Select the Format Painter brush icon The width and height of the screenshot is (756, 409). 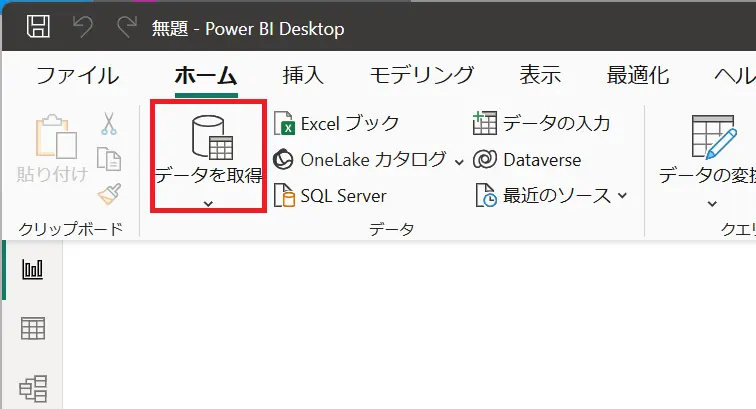pyautogui.click(x=108, y=192)
